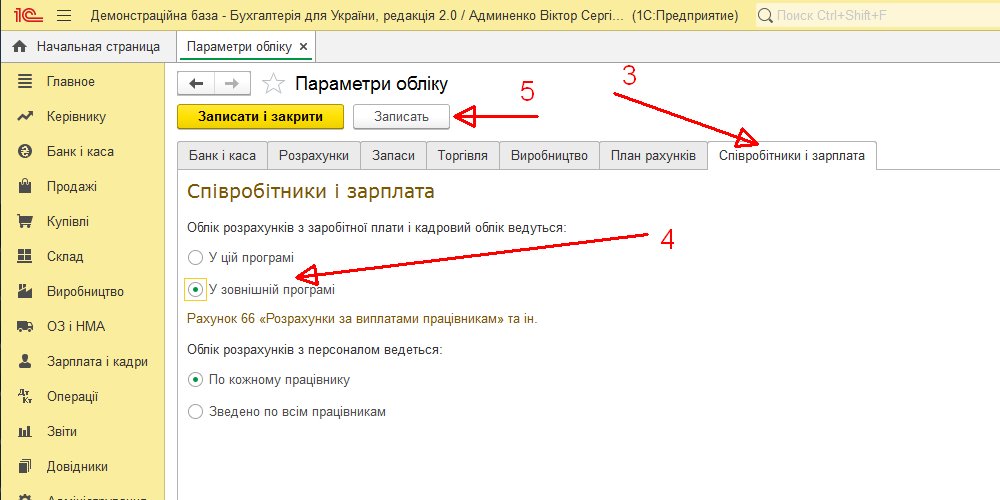1000x500 pixels.
Task: Open the Операції section label
Action: (73, 397)
